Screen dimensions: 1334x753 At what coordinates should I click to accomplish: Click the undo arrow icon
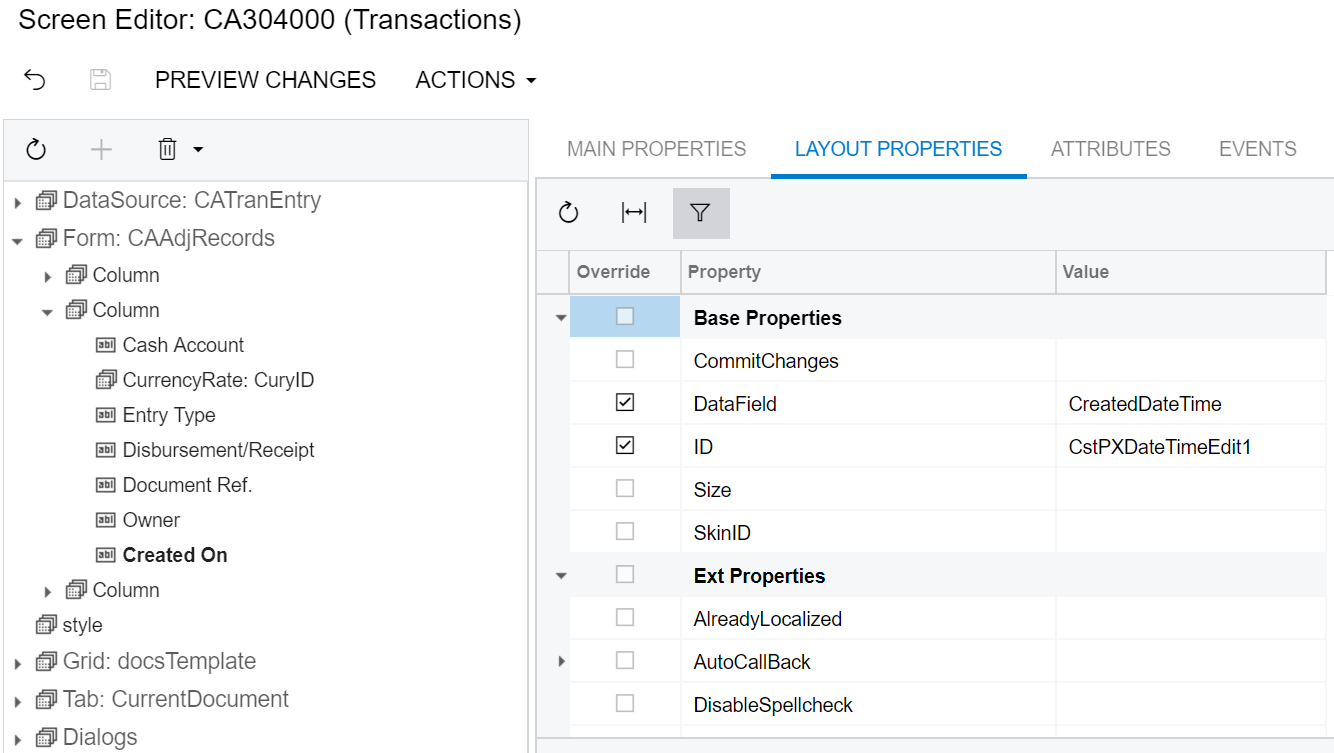tap(35, 80)
